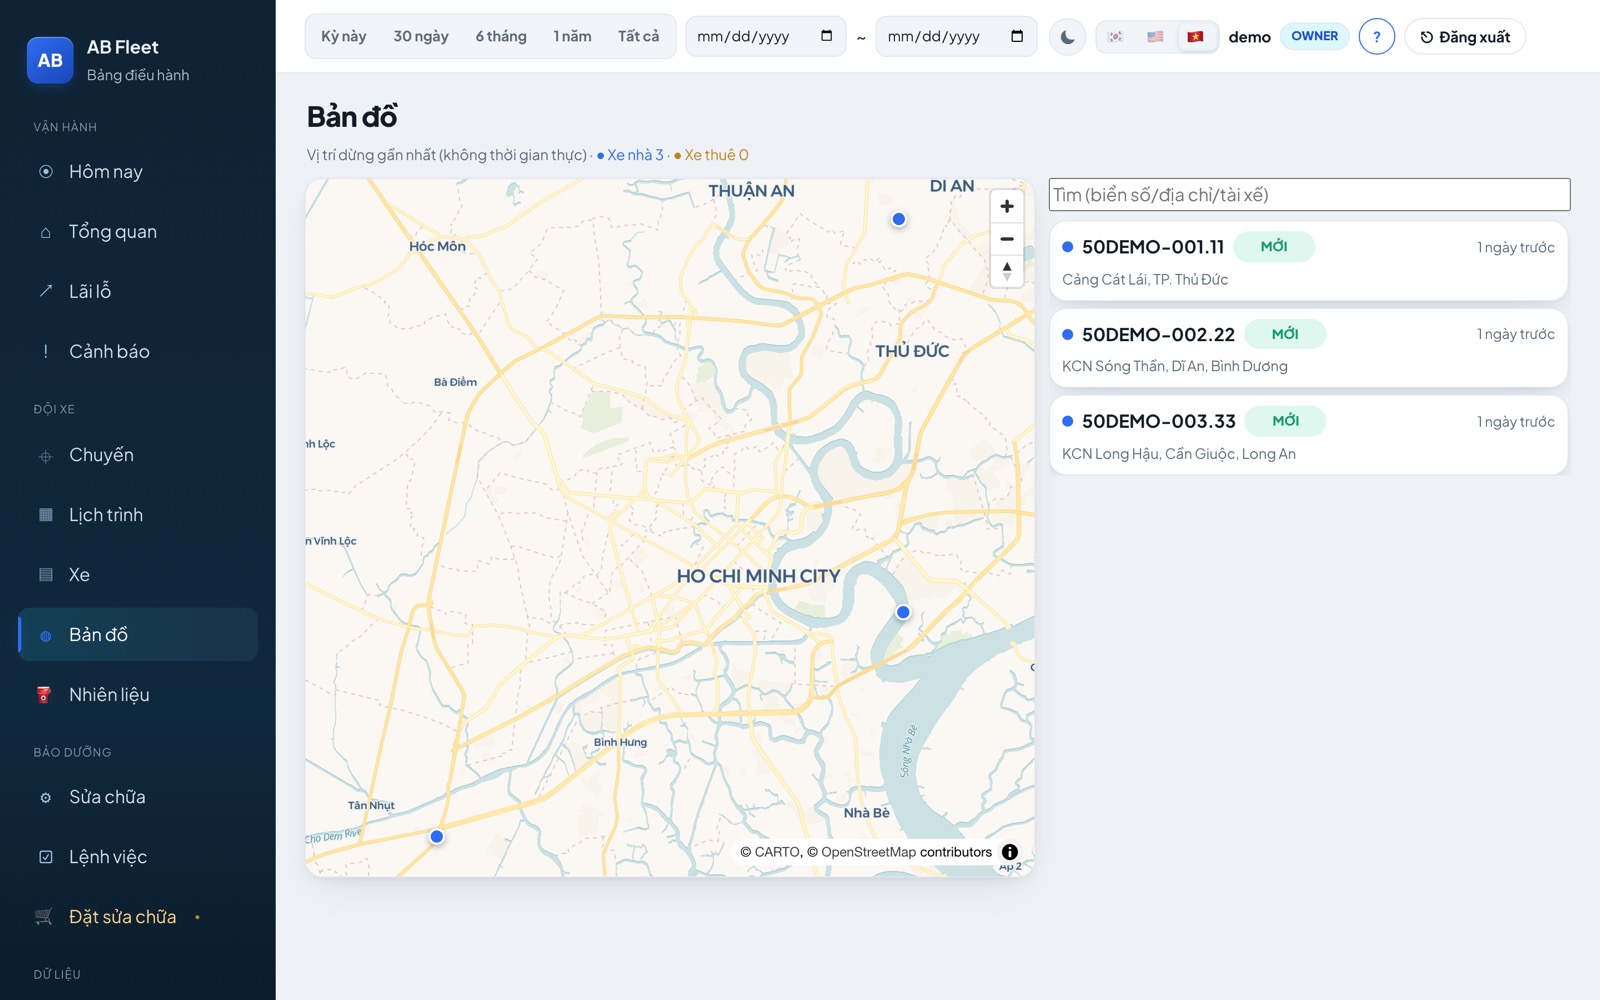Open help question mark button
Viewport: 1600px width, 1000px height.
click(x=1377, y=37)
